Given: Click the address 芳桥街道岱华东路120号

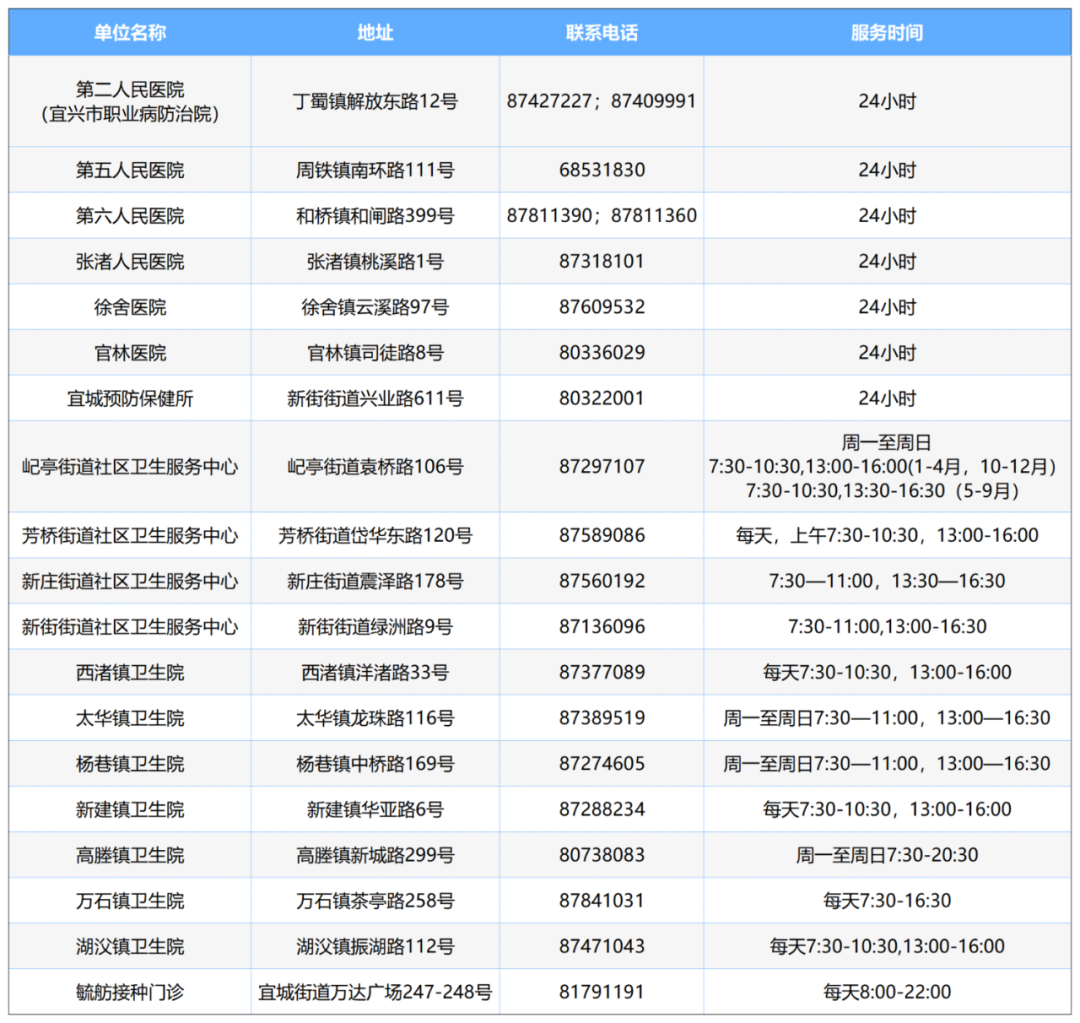Looking at the screenshot, I should [375, 536].
